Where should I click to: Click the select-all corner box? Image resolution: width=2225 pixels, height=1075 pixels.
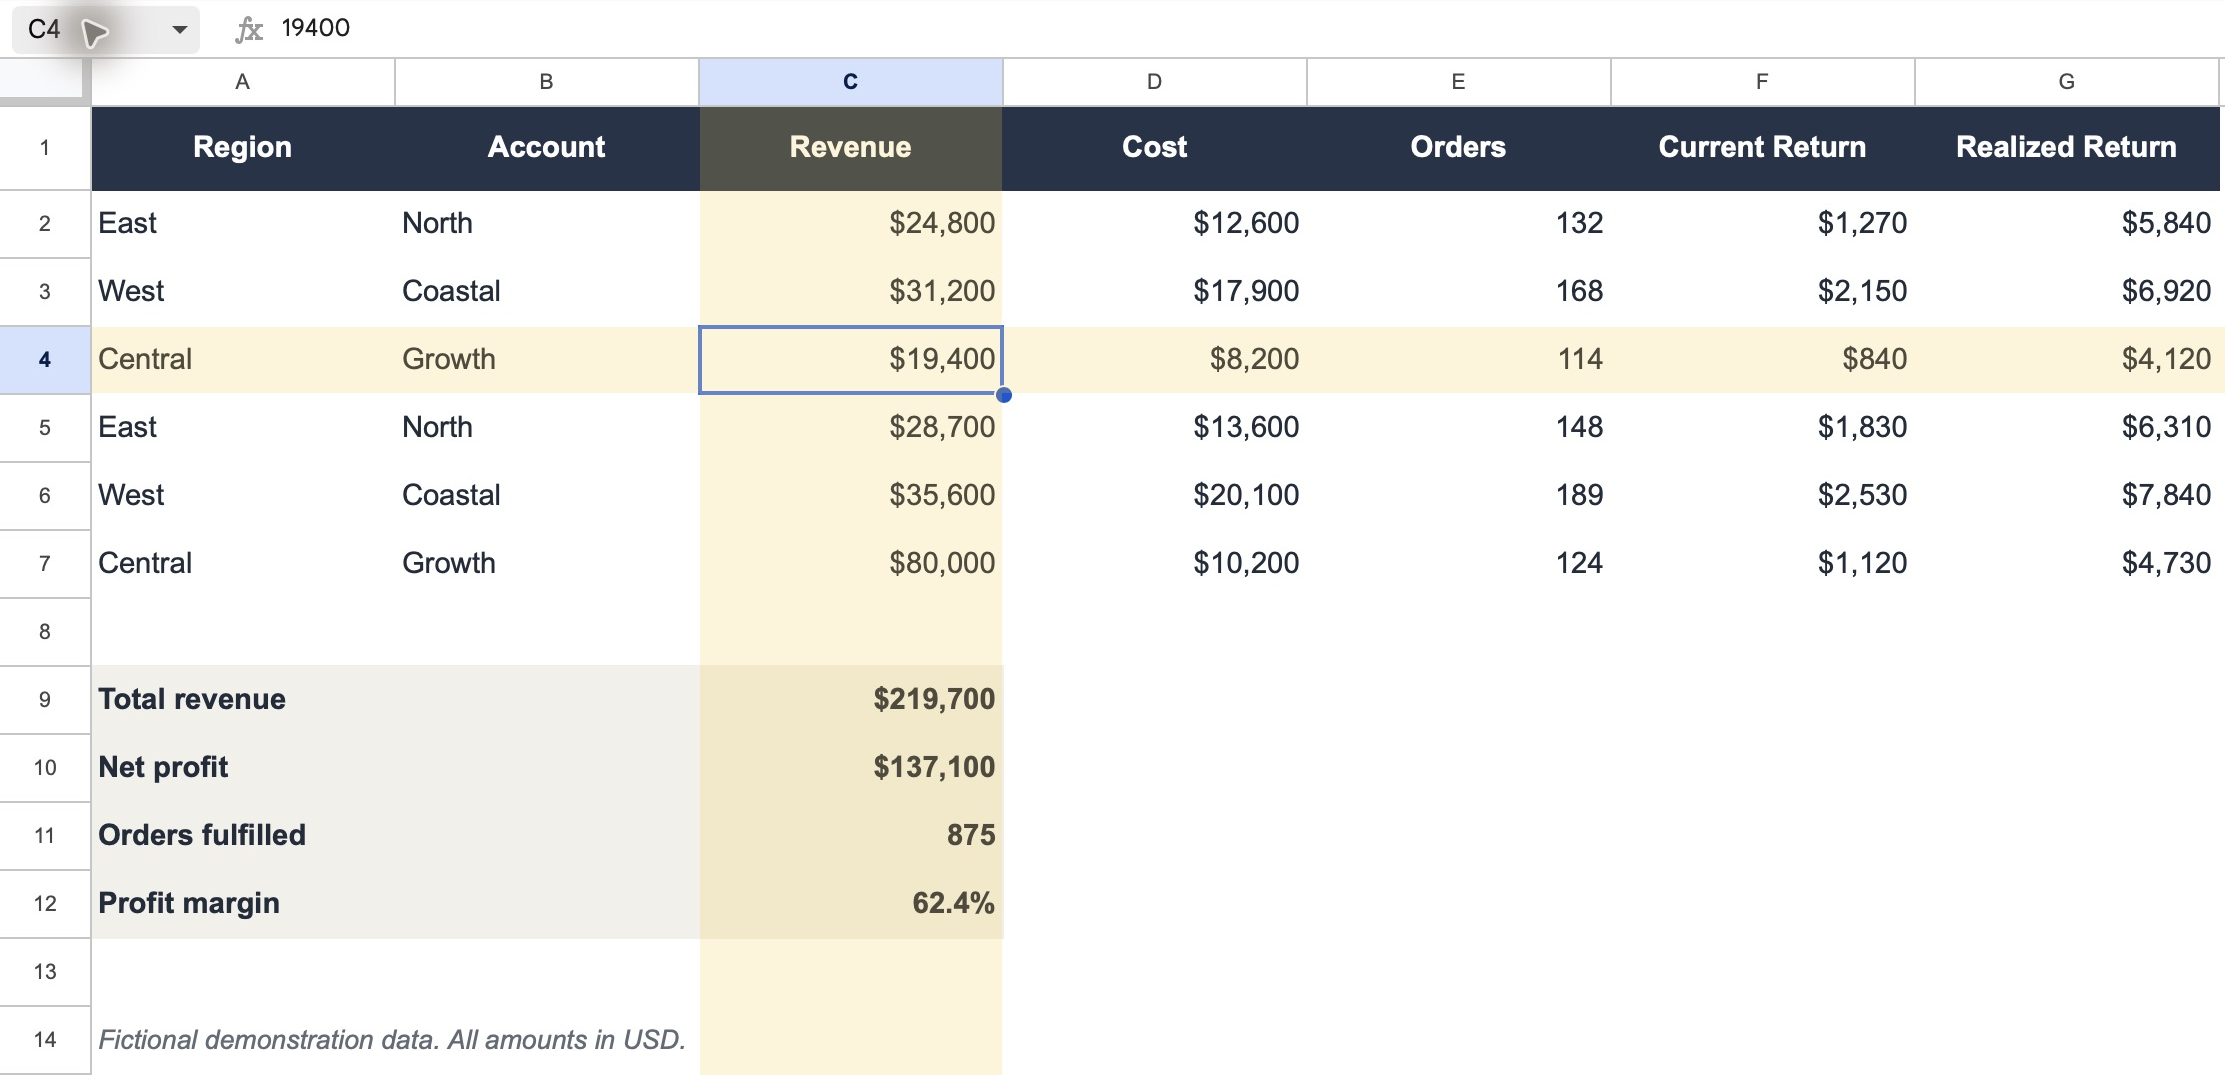click(45, 81)
